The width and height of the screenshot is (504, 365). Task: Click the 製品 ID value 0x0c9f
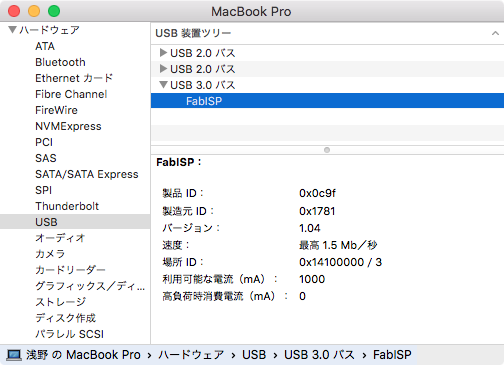[x=317, y=193]
